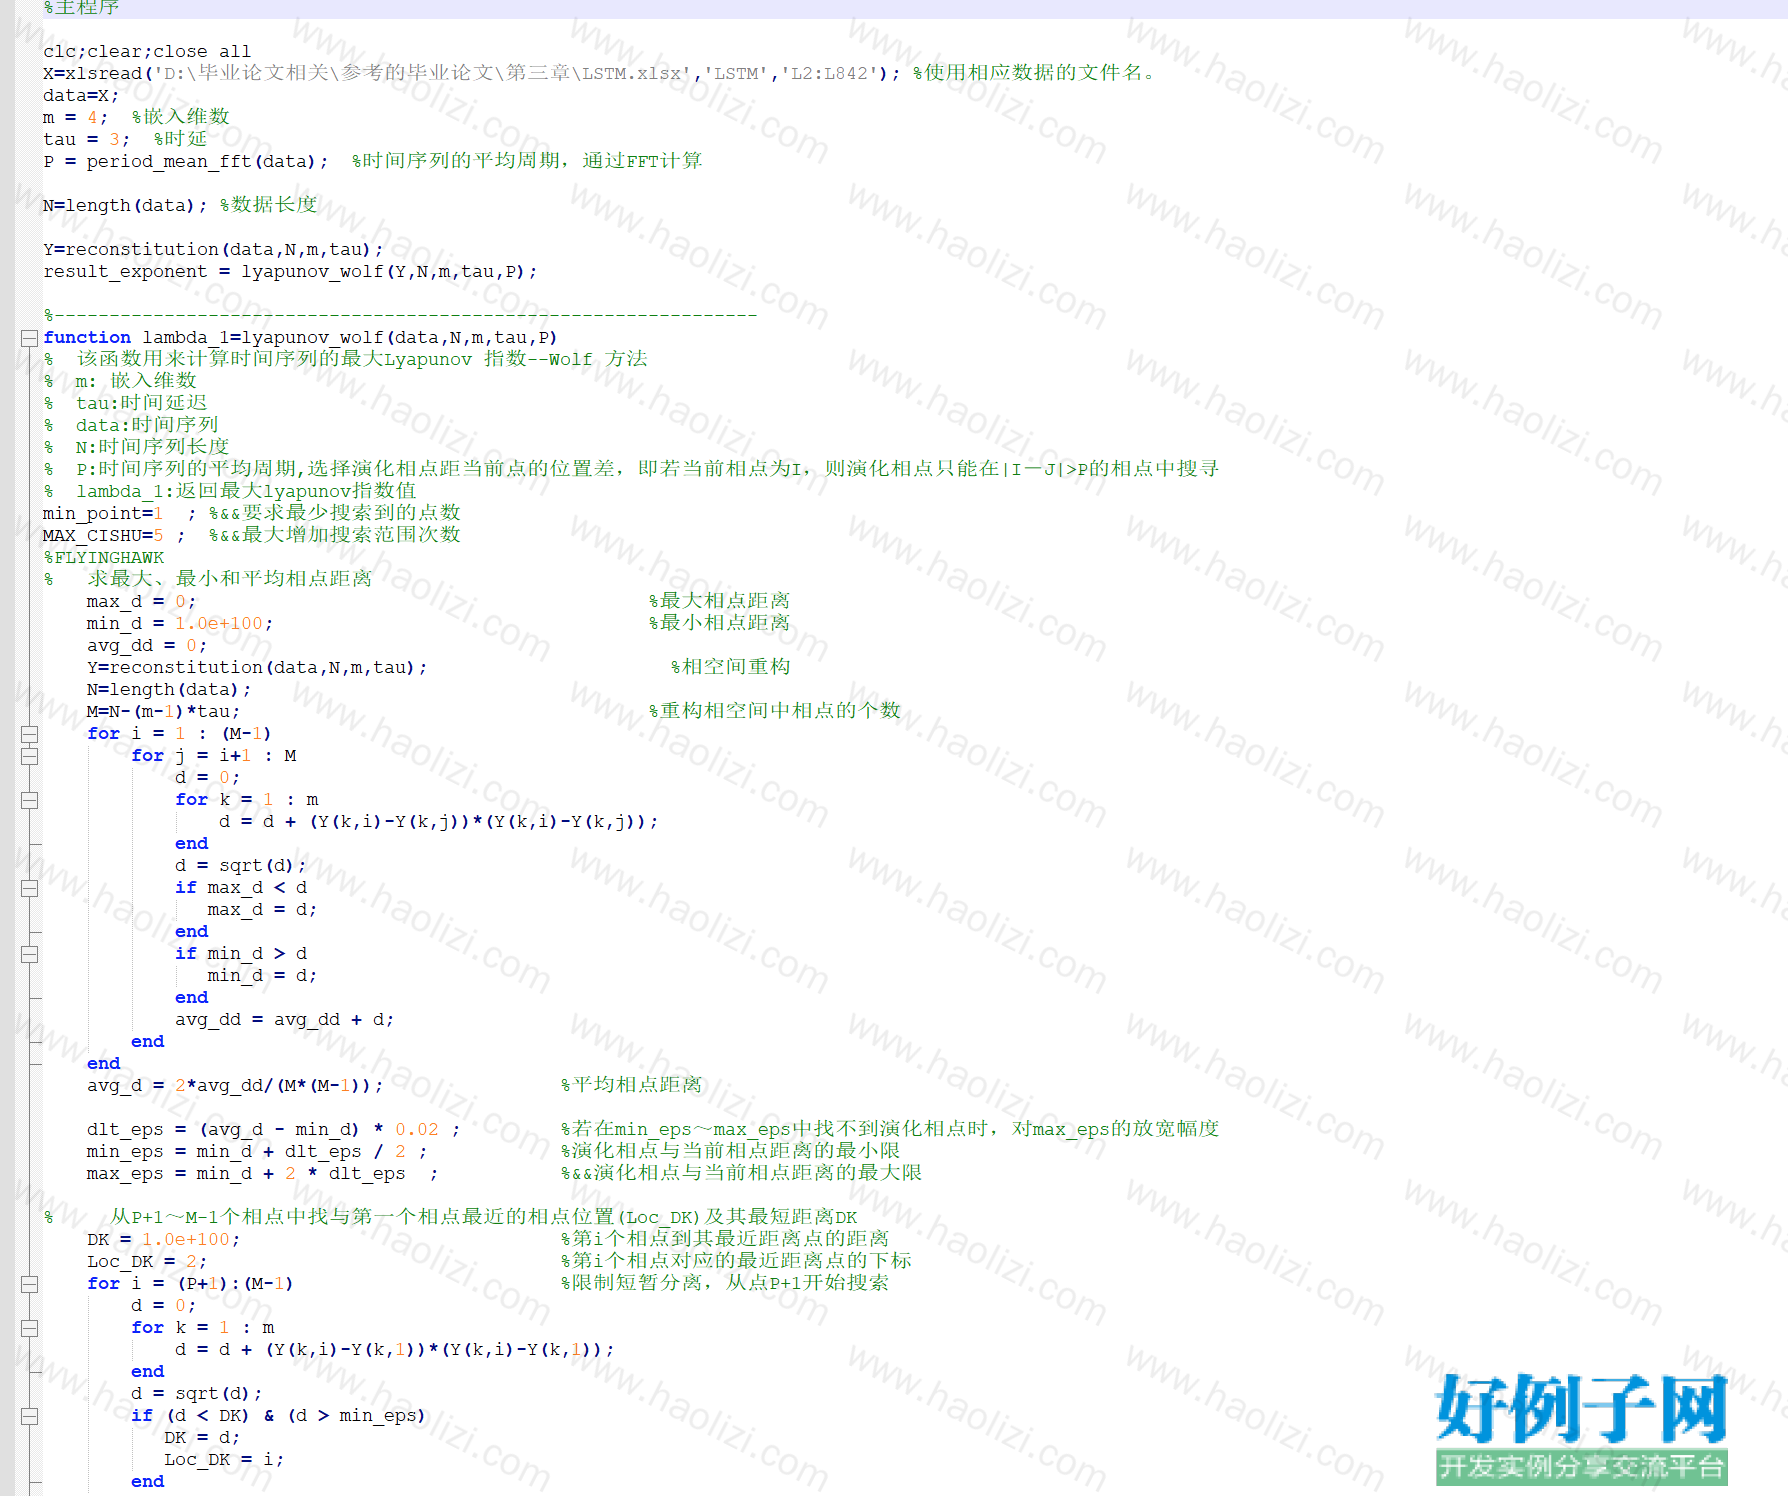Click the 'MAX_CISHU=5' line
Screen dimensions: 1788x1496
pyautogui.click(x=252, y=535)
